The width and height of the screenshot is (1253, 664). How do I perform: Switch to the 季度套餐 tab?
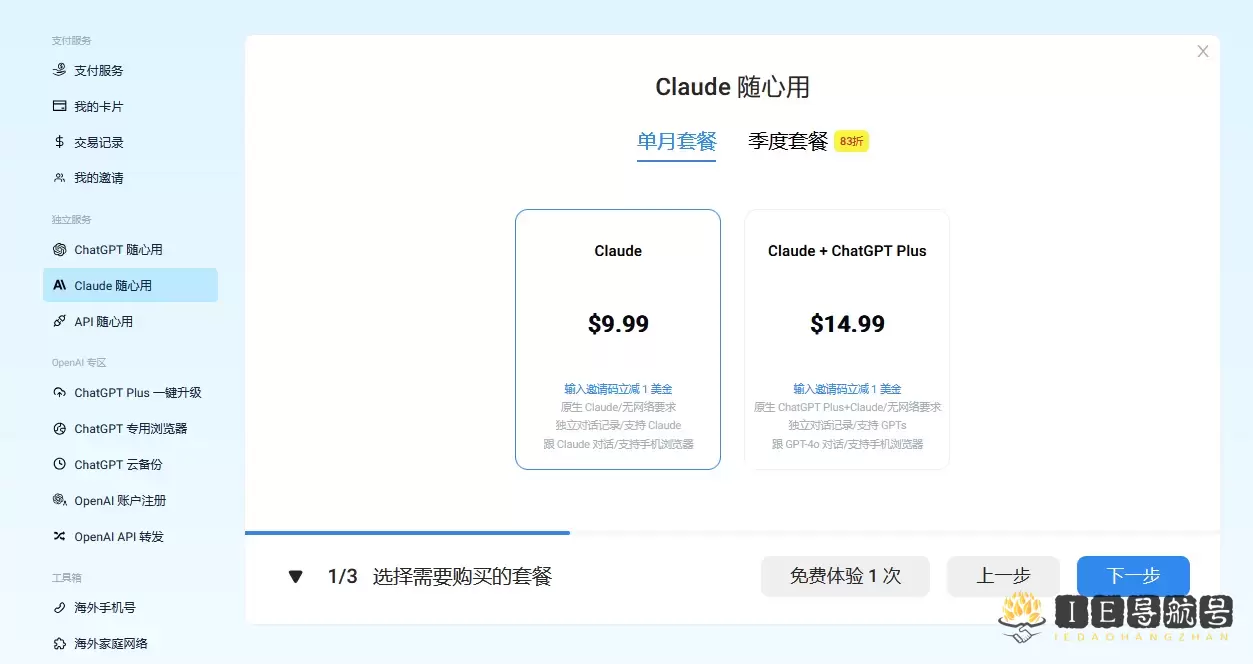[x=788, y=141]
